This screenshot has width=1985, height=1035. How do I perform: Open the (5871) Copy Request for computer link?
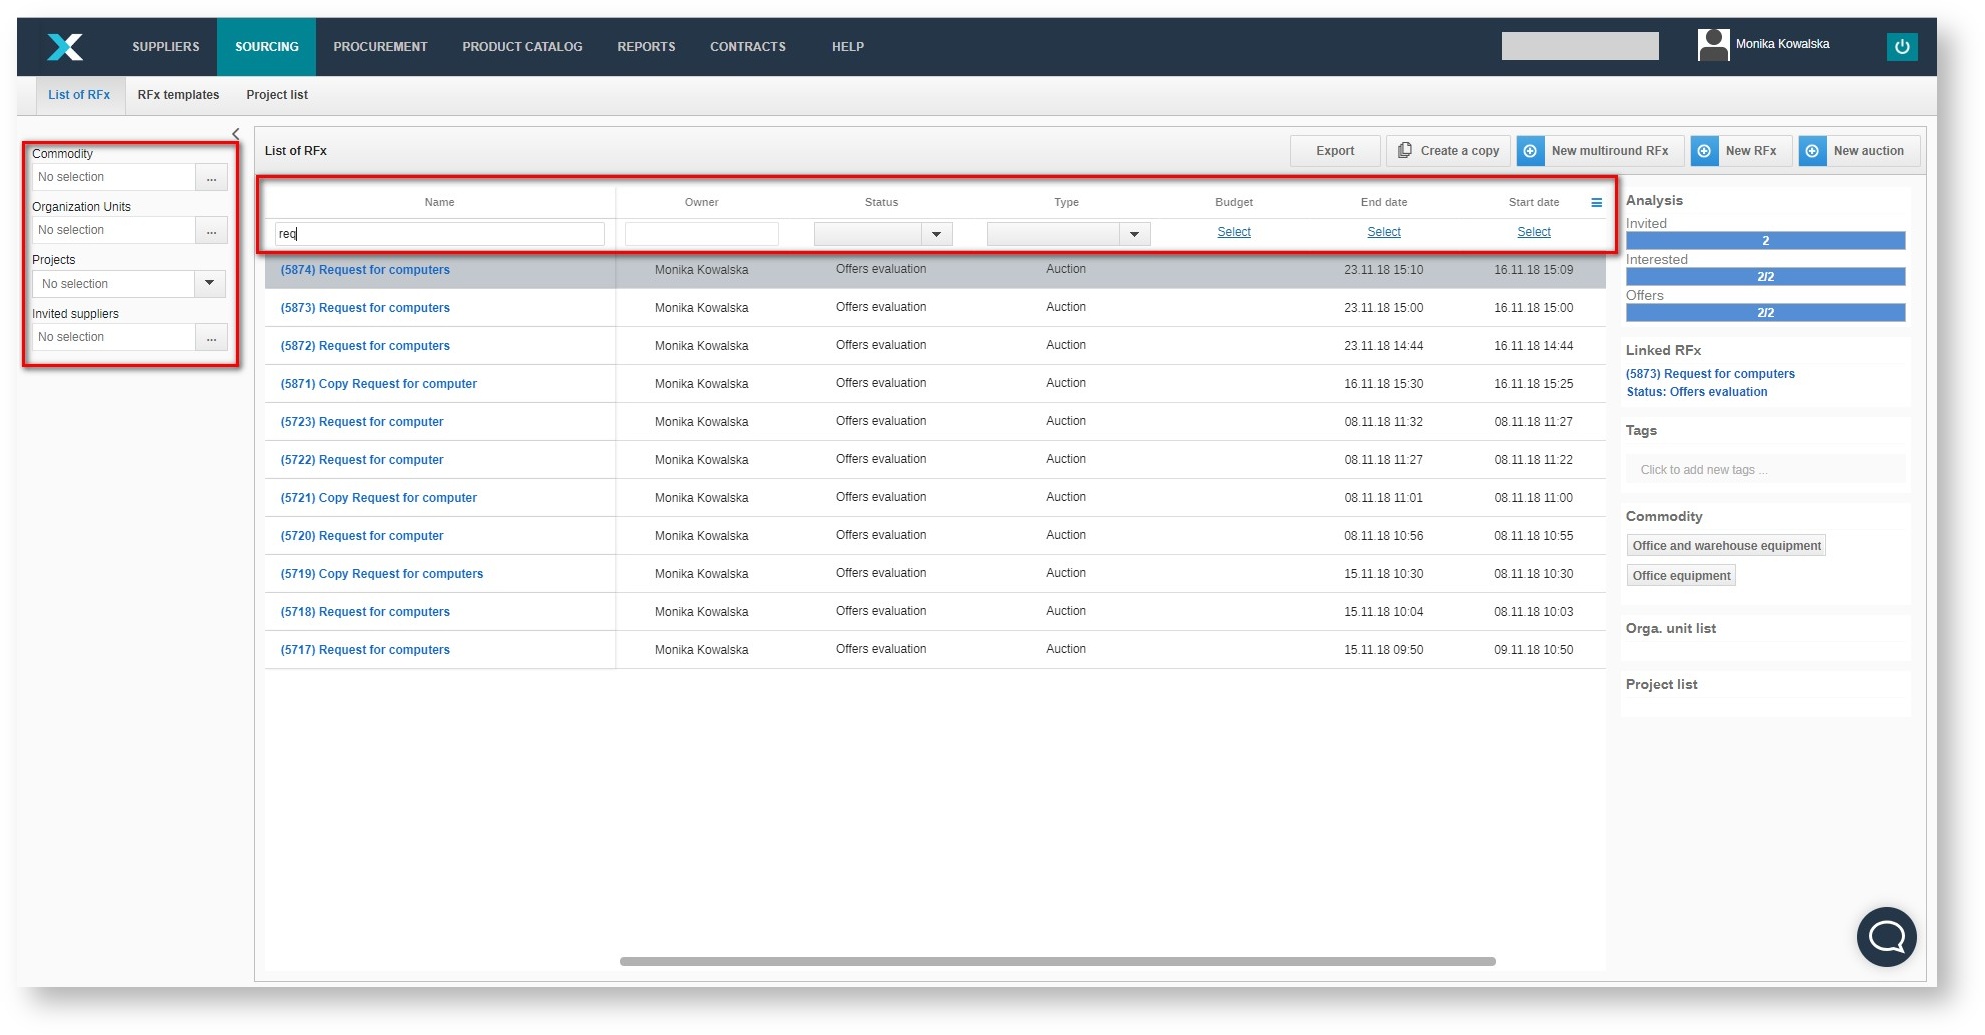pos(378,384)
